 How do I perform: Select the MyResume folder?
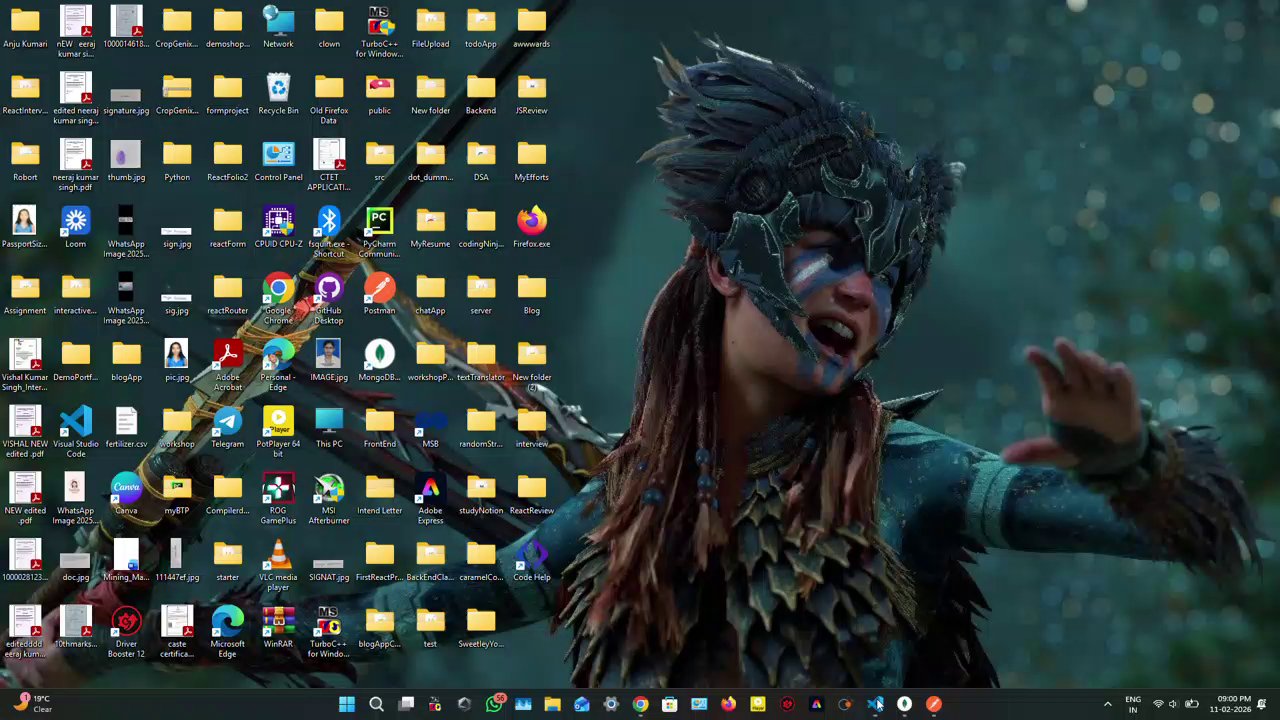(x=430, y=227)
